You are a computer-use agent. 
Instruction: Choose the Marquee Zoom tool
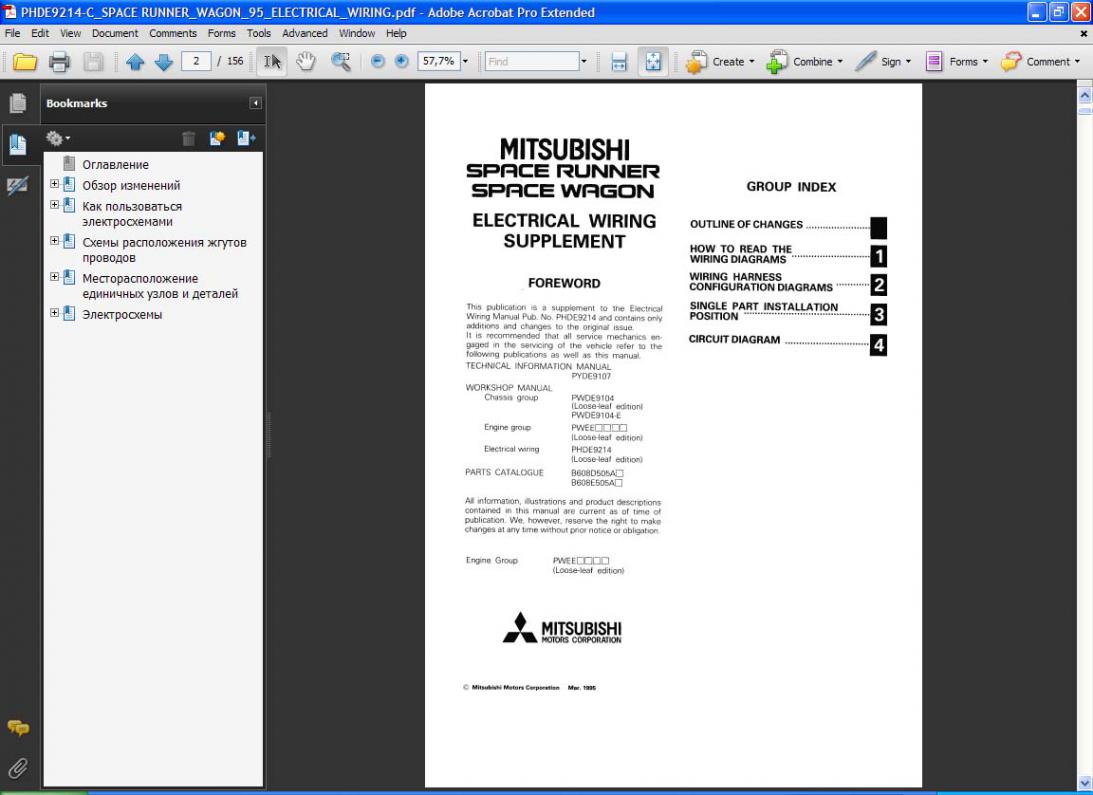pos(341,61)
